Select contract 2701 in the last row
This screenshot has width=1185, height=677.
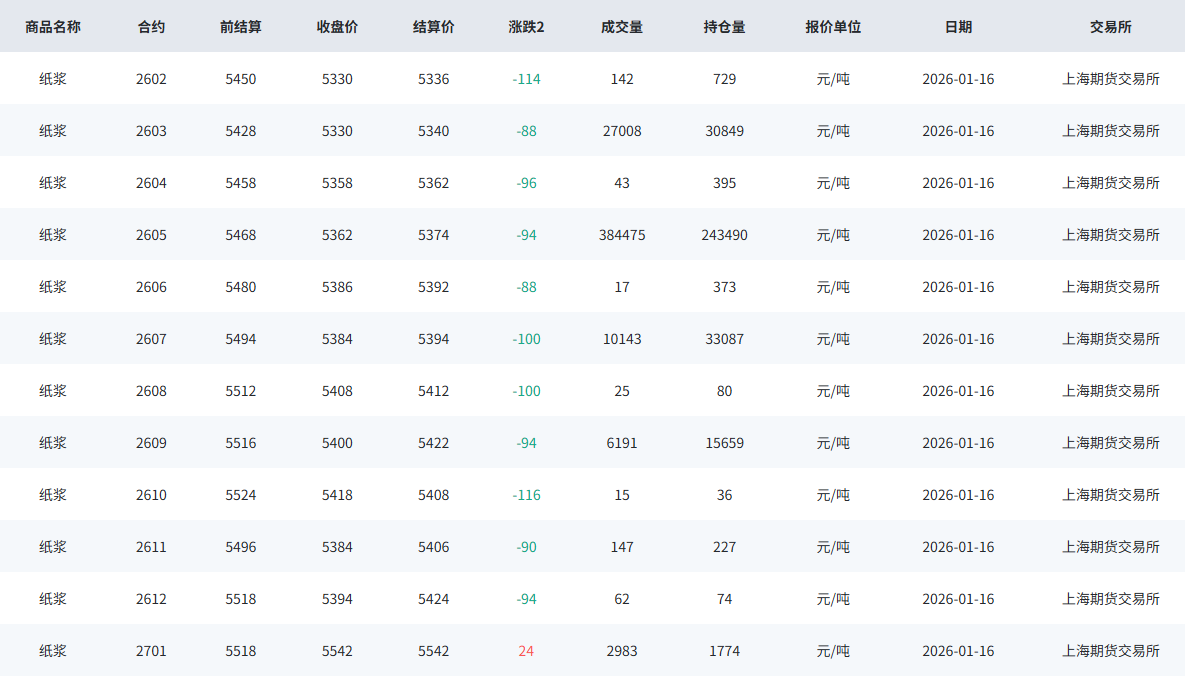coord(151,651)
